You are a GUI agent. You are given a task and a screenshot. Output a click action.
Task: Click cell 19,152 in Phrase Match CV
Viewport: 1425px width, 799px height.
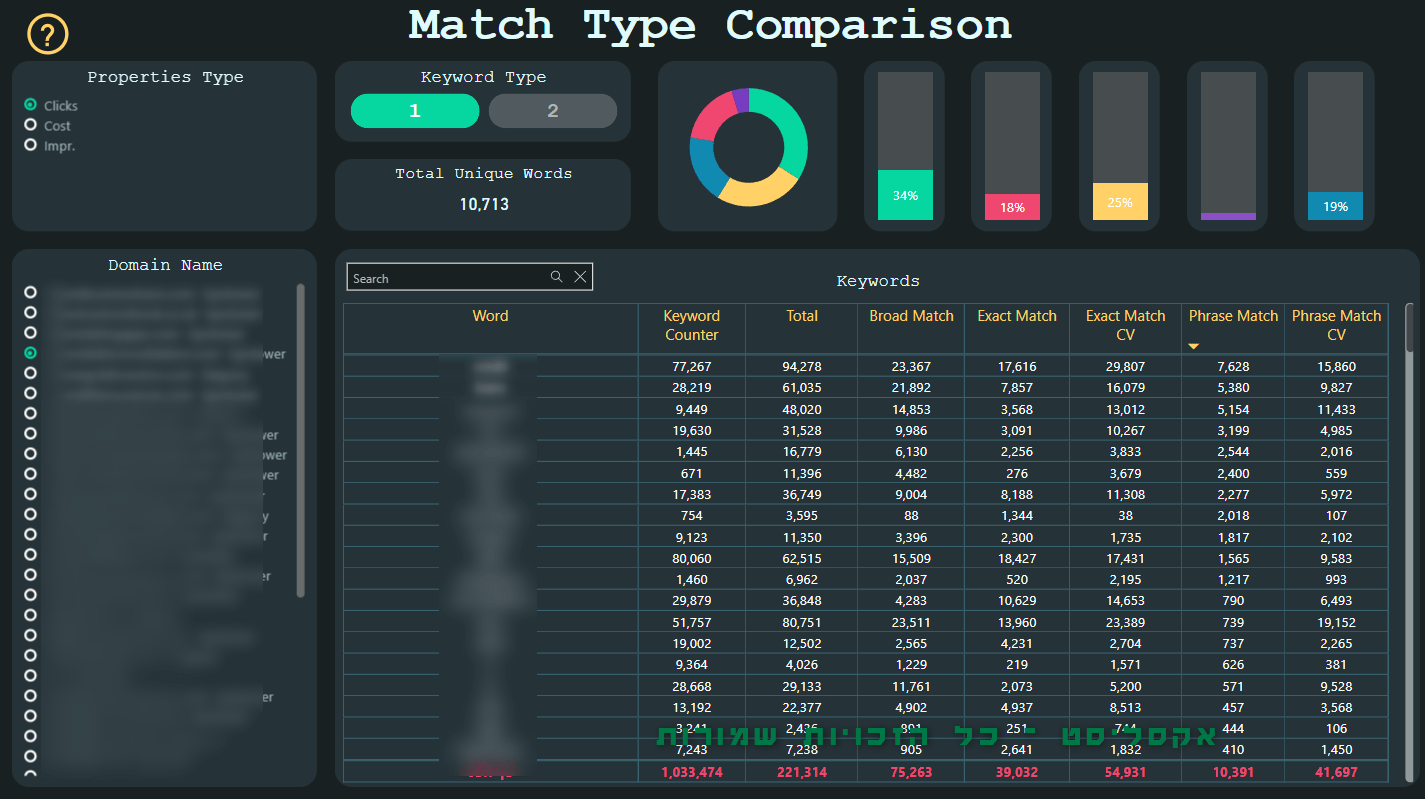pos(1336,622)
